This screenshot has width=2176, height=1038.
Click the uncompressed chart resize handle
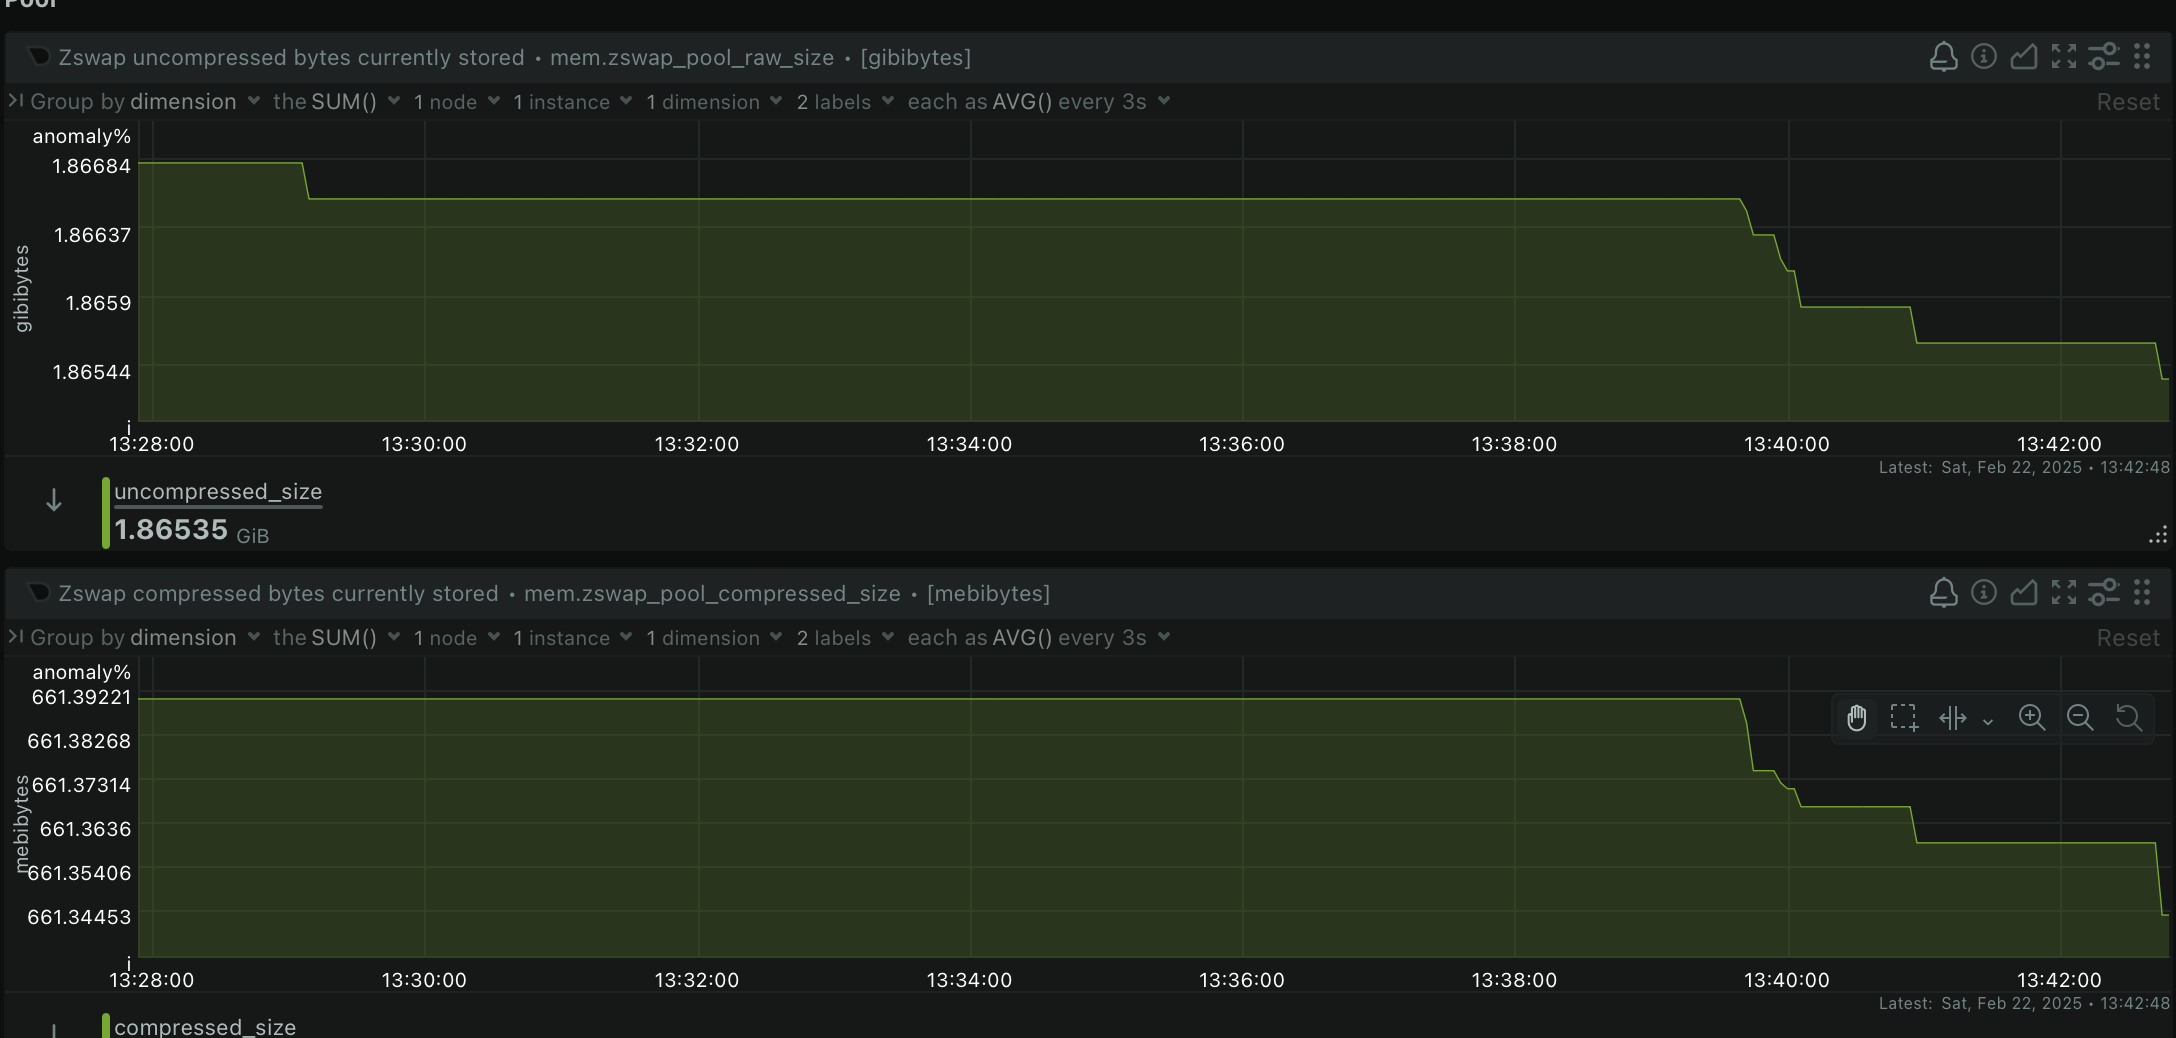[x=2158, y=536]
